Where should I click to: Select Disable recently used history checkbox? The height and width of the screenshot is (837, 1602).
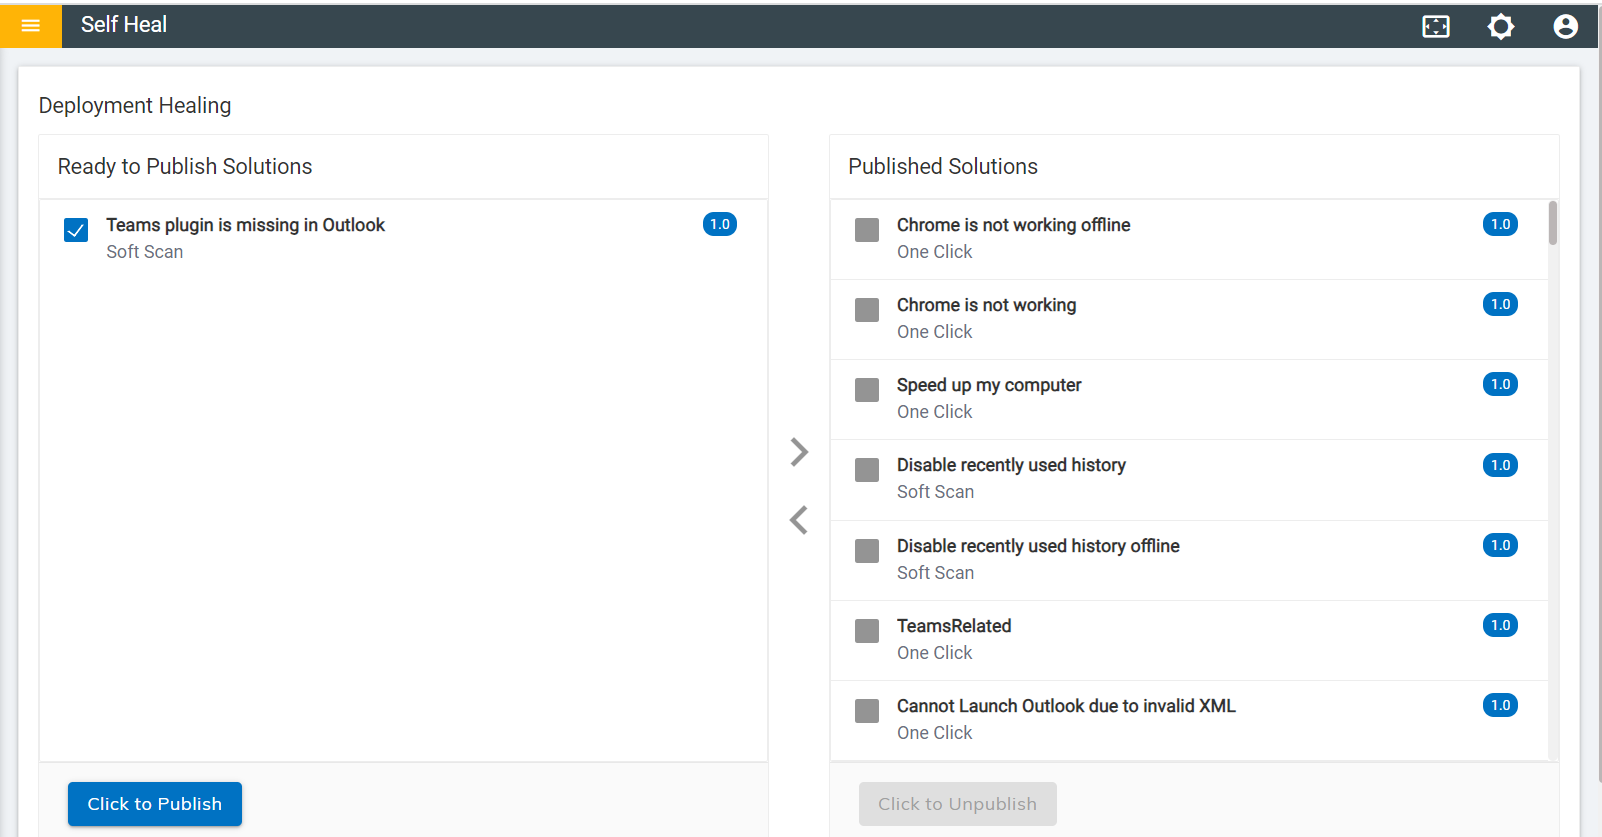(867, 470)
